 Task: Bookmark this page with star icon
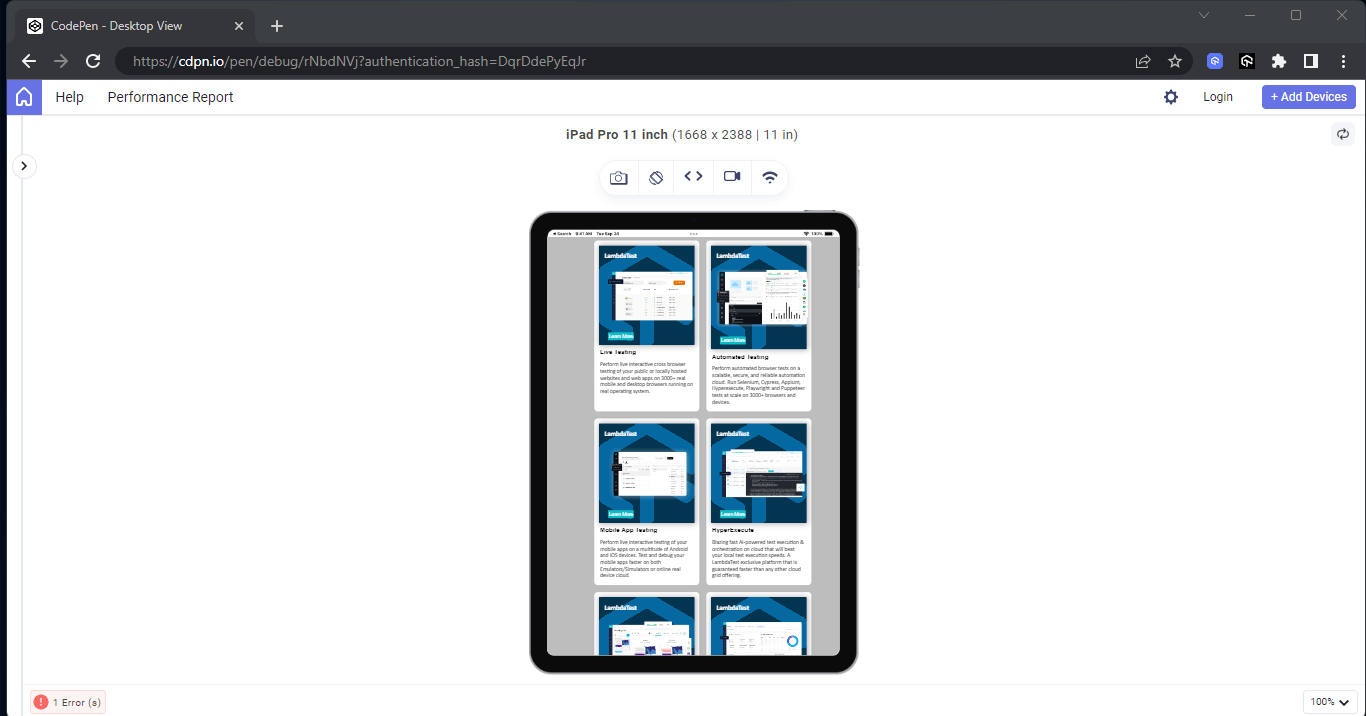click(1175, 61)
